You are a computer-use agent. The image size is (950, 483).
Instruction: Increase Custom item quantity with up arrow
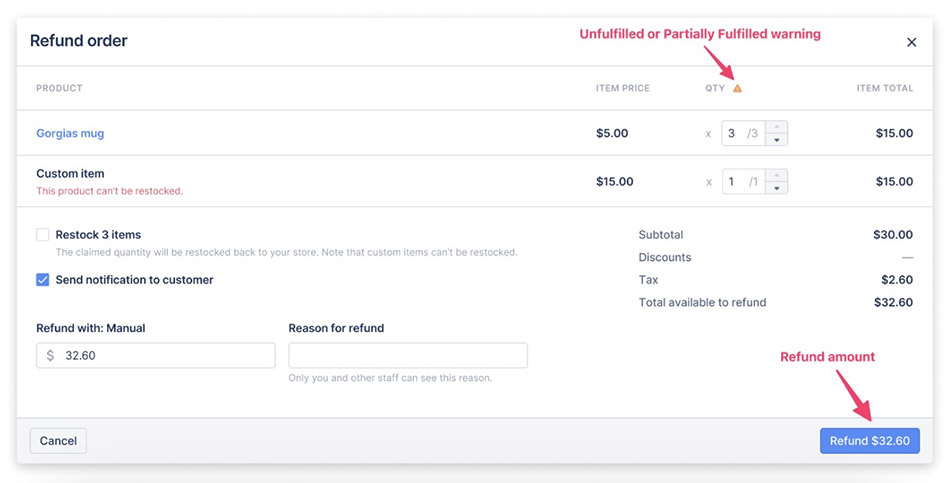[x=777, y=175]
